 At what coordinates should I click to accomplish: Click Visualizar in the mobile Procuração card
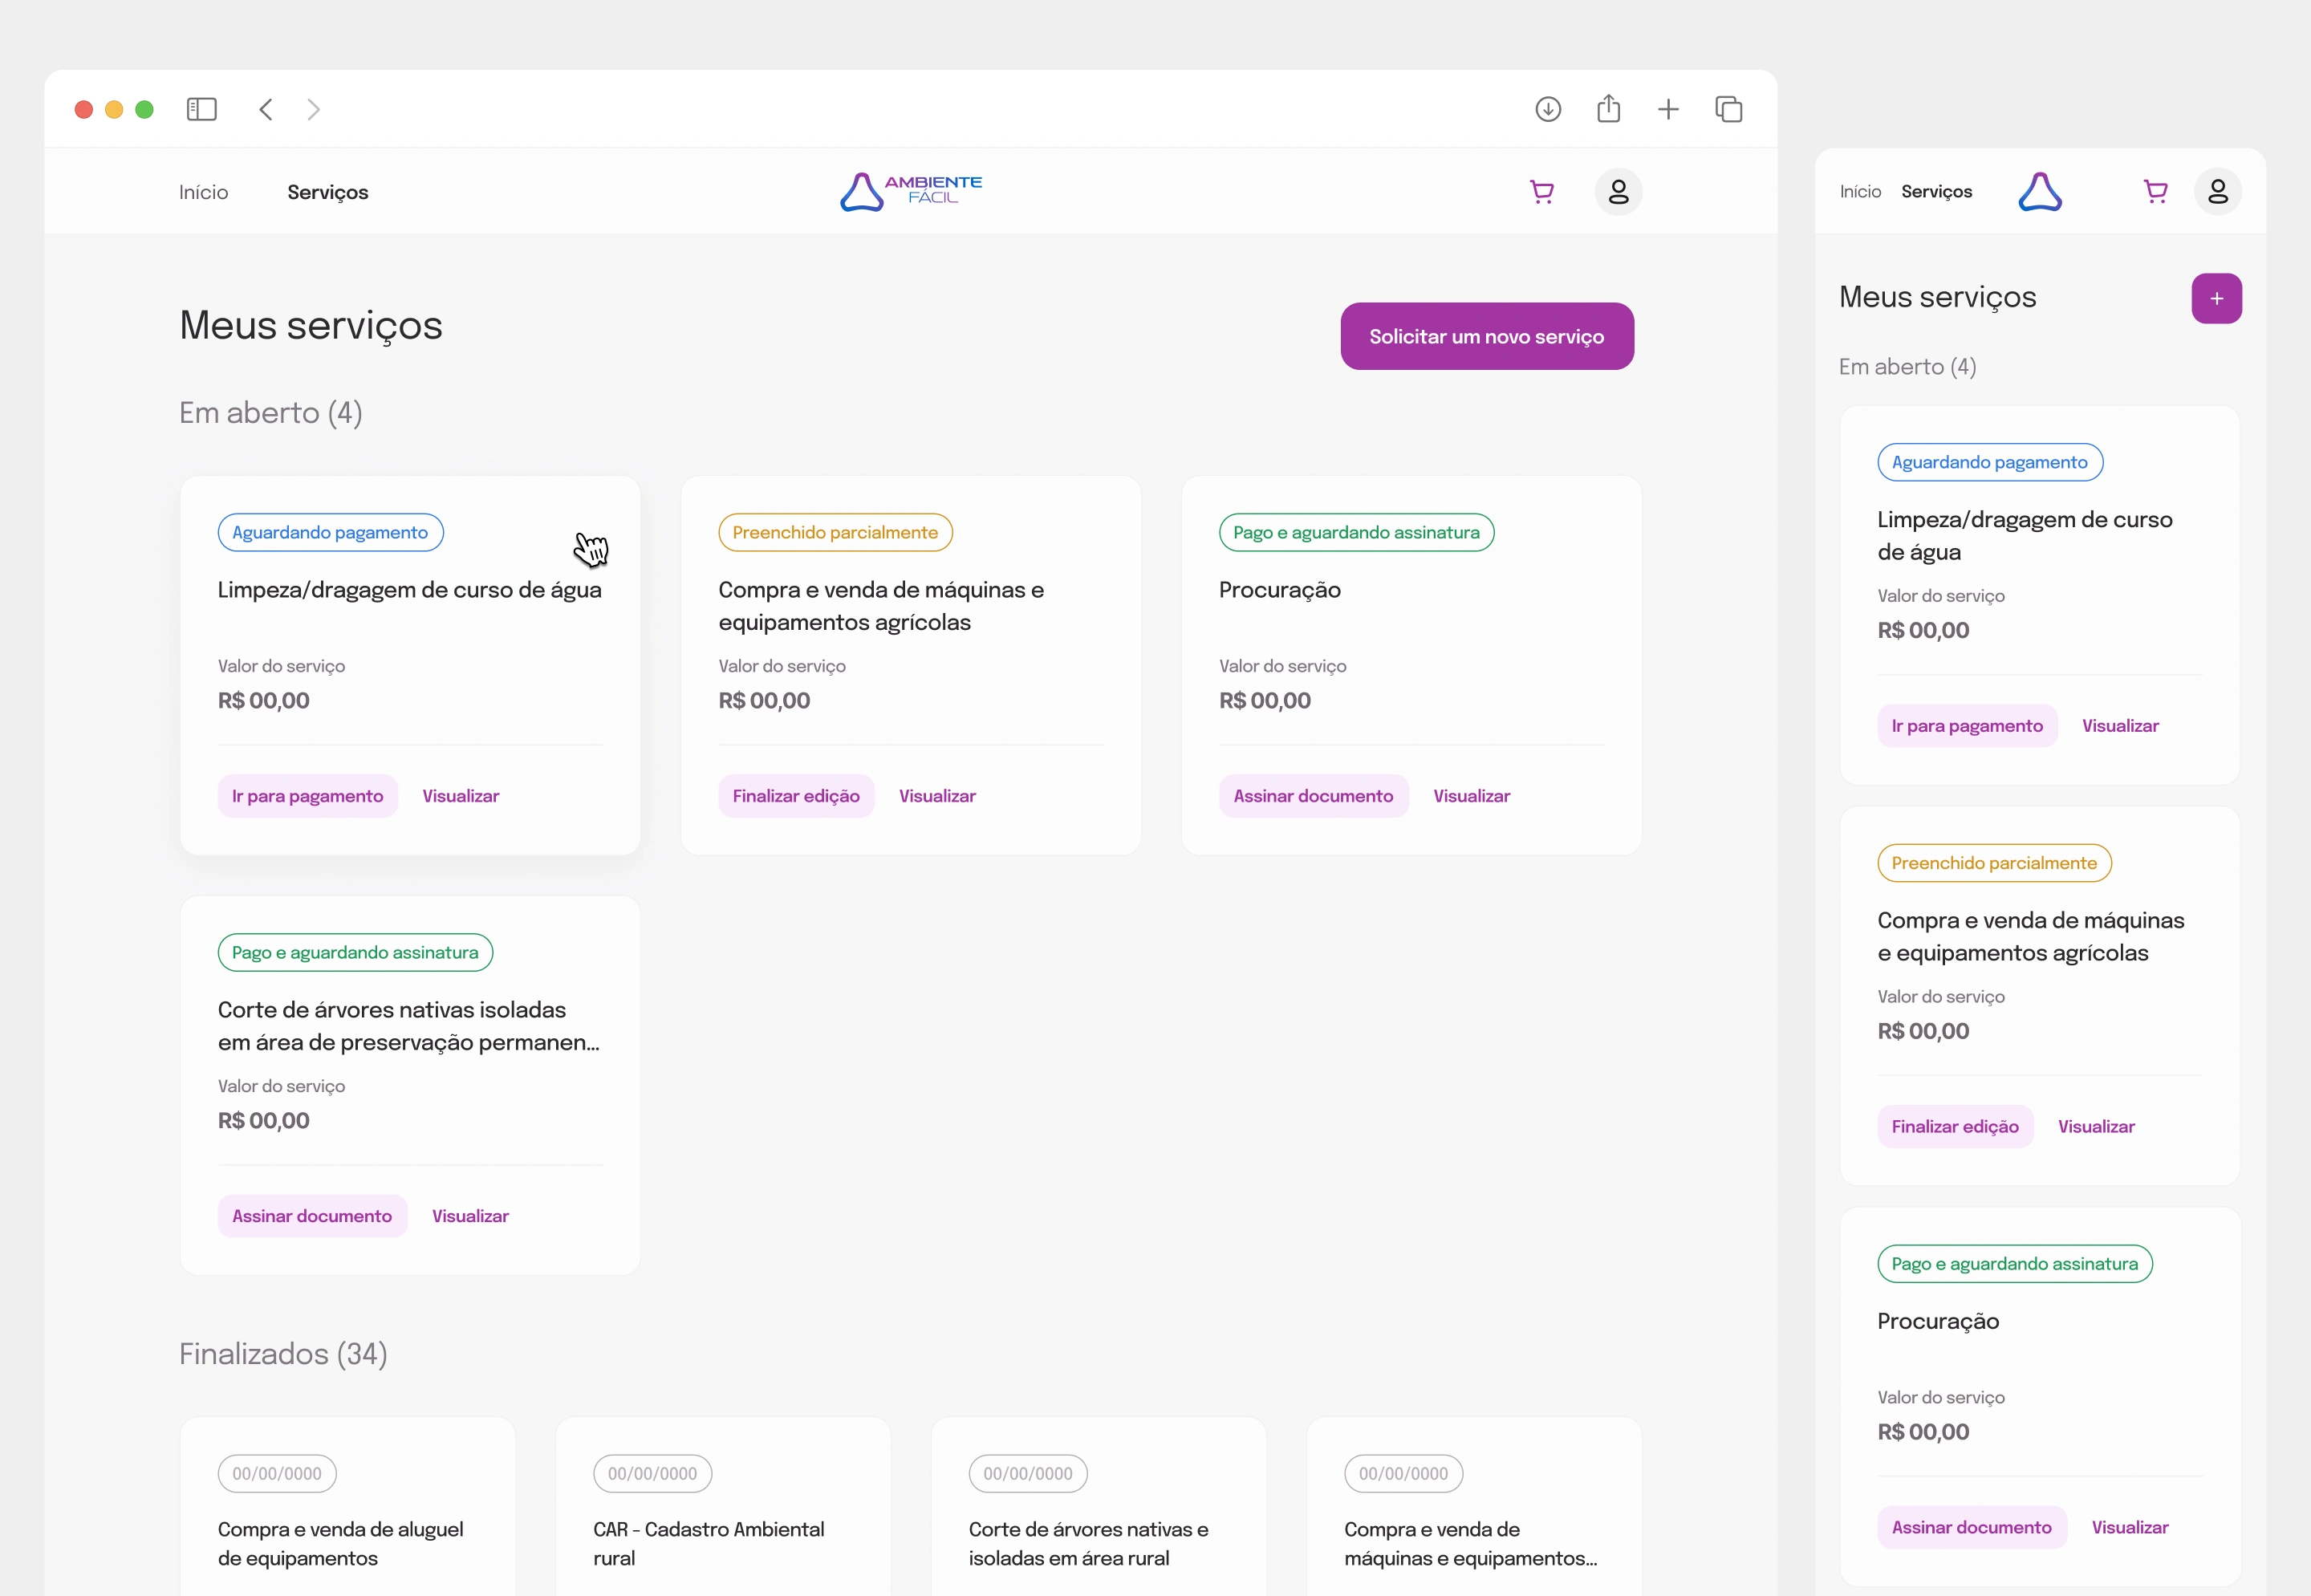click(x=2130, y=1527)
